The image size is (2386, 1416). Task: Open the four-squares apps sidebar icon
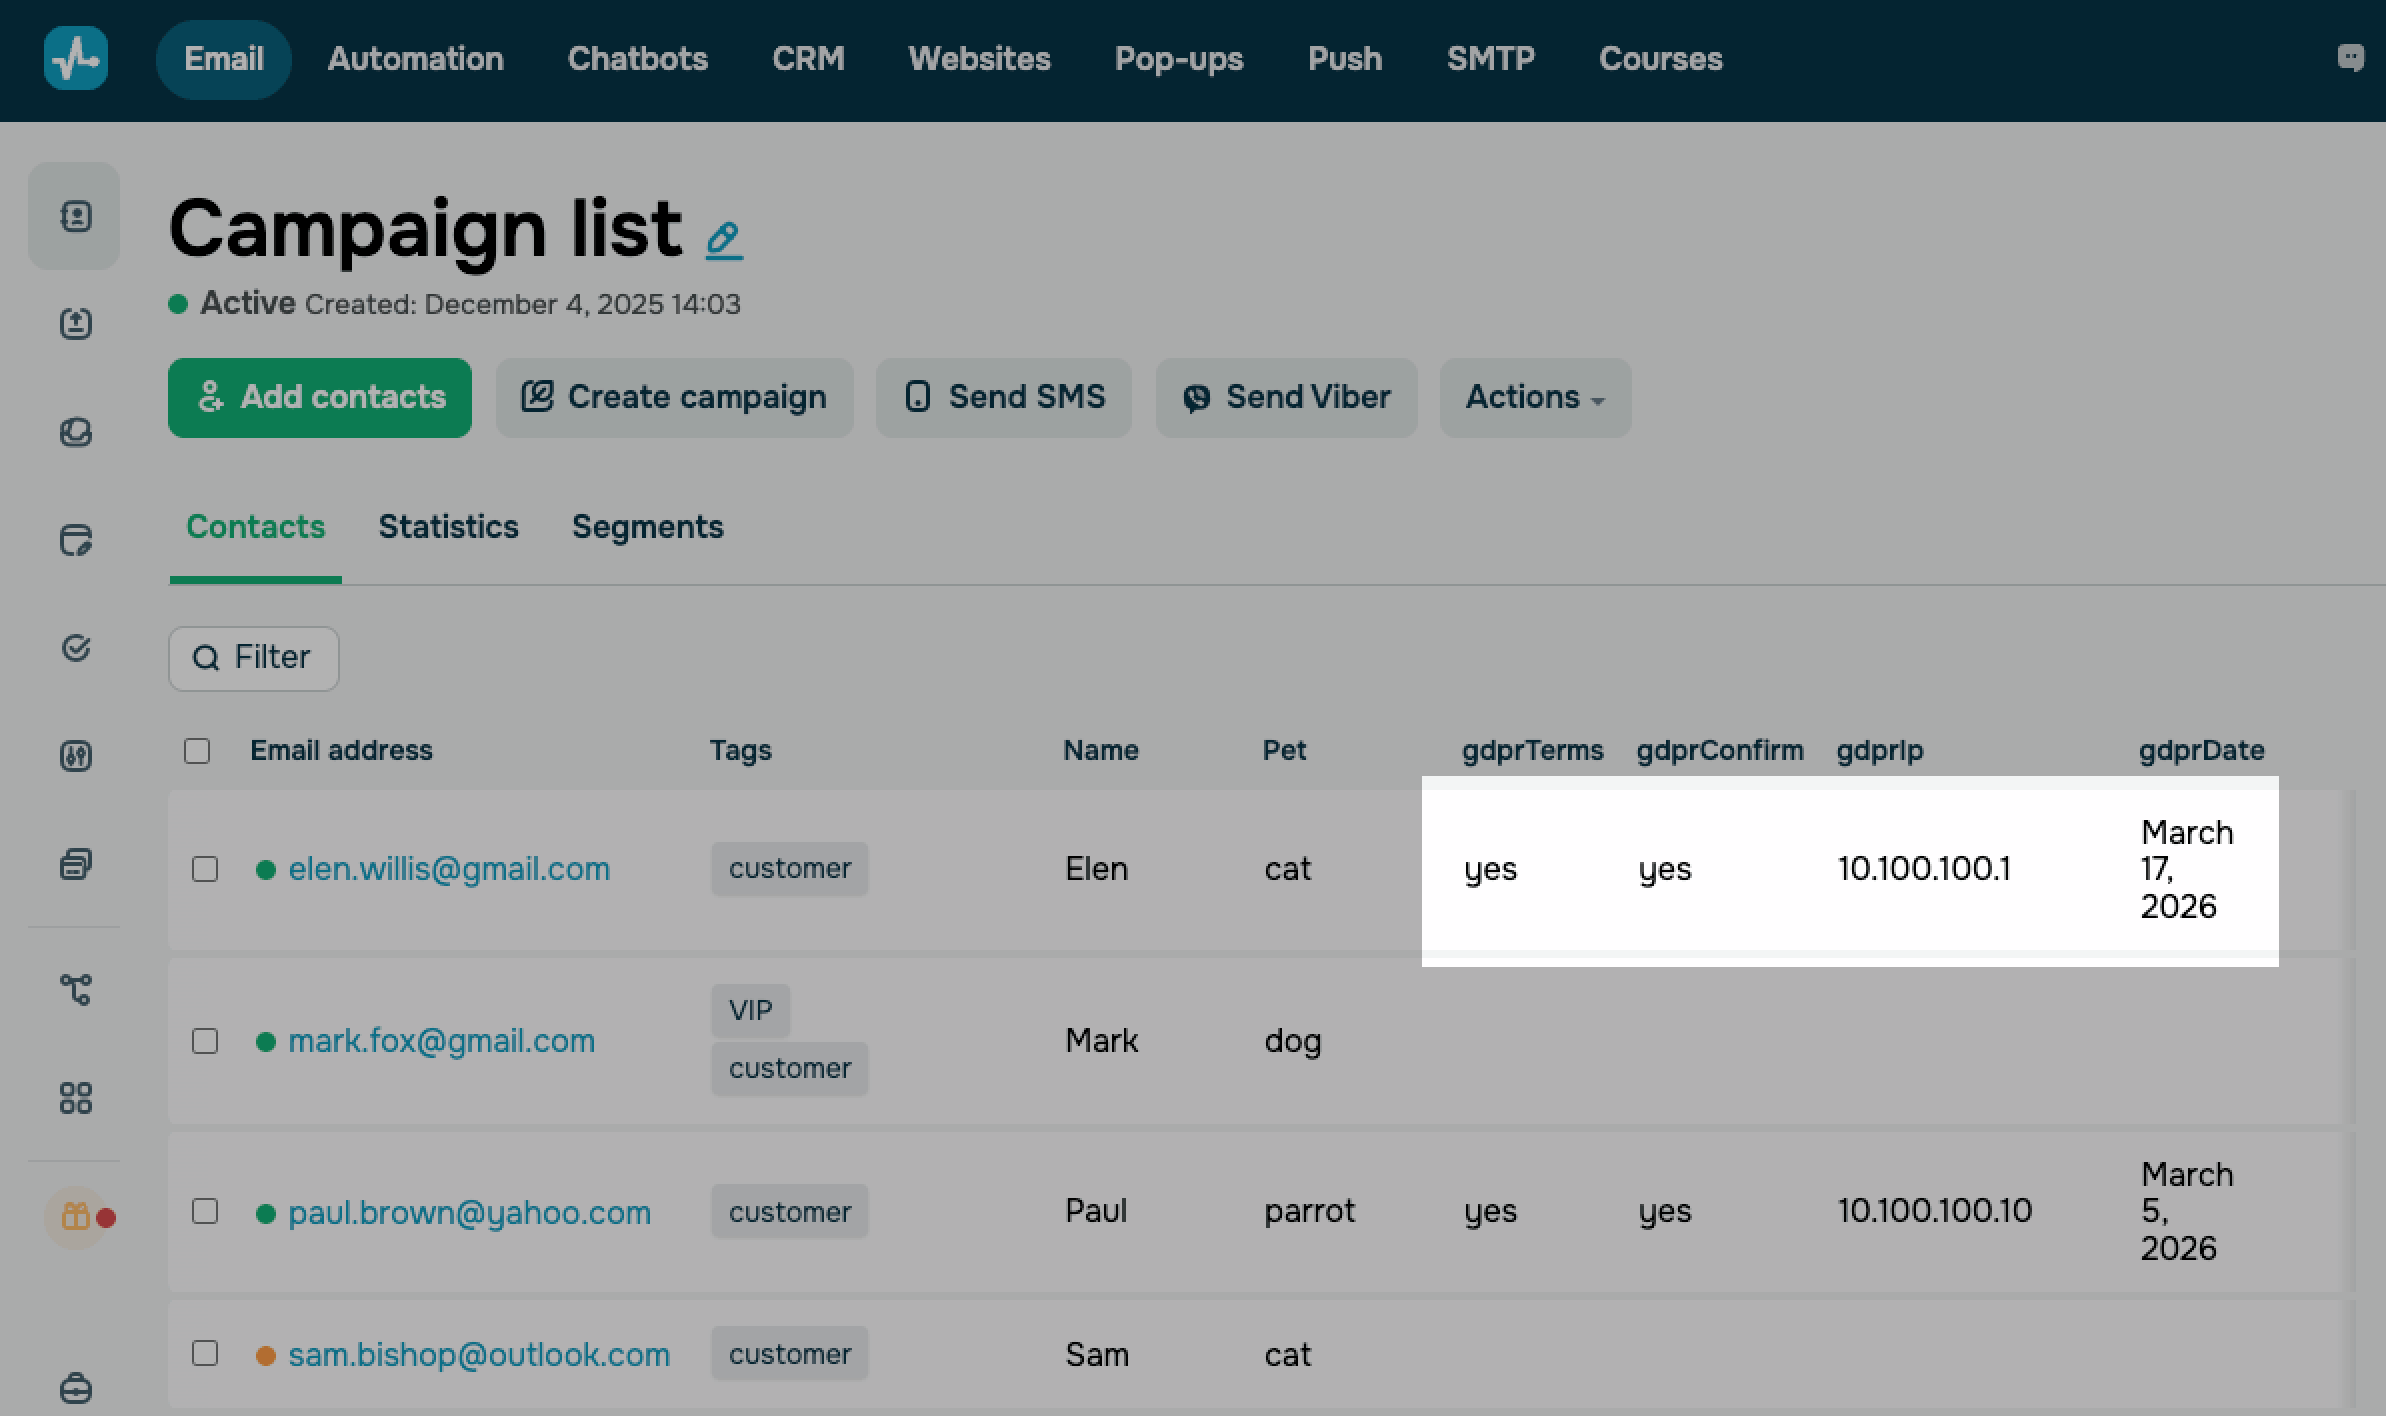75,1098
